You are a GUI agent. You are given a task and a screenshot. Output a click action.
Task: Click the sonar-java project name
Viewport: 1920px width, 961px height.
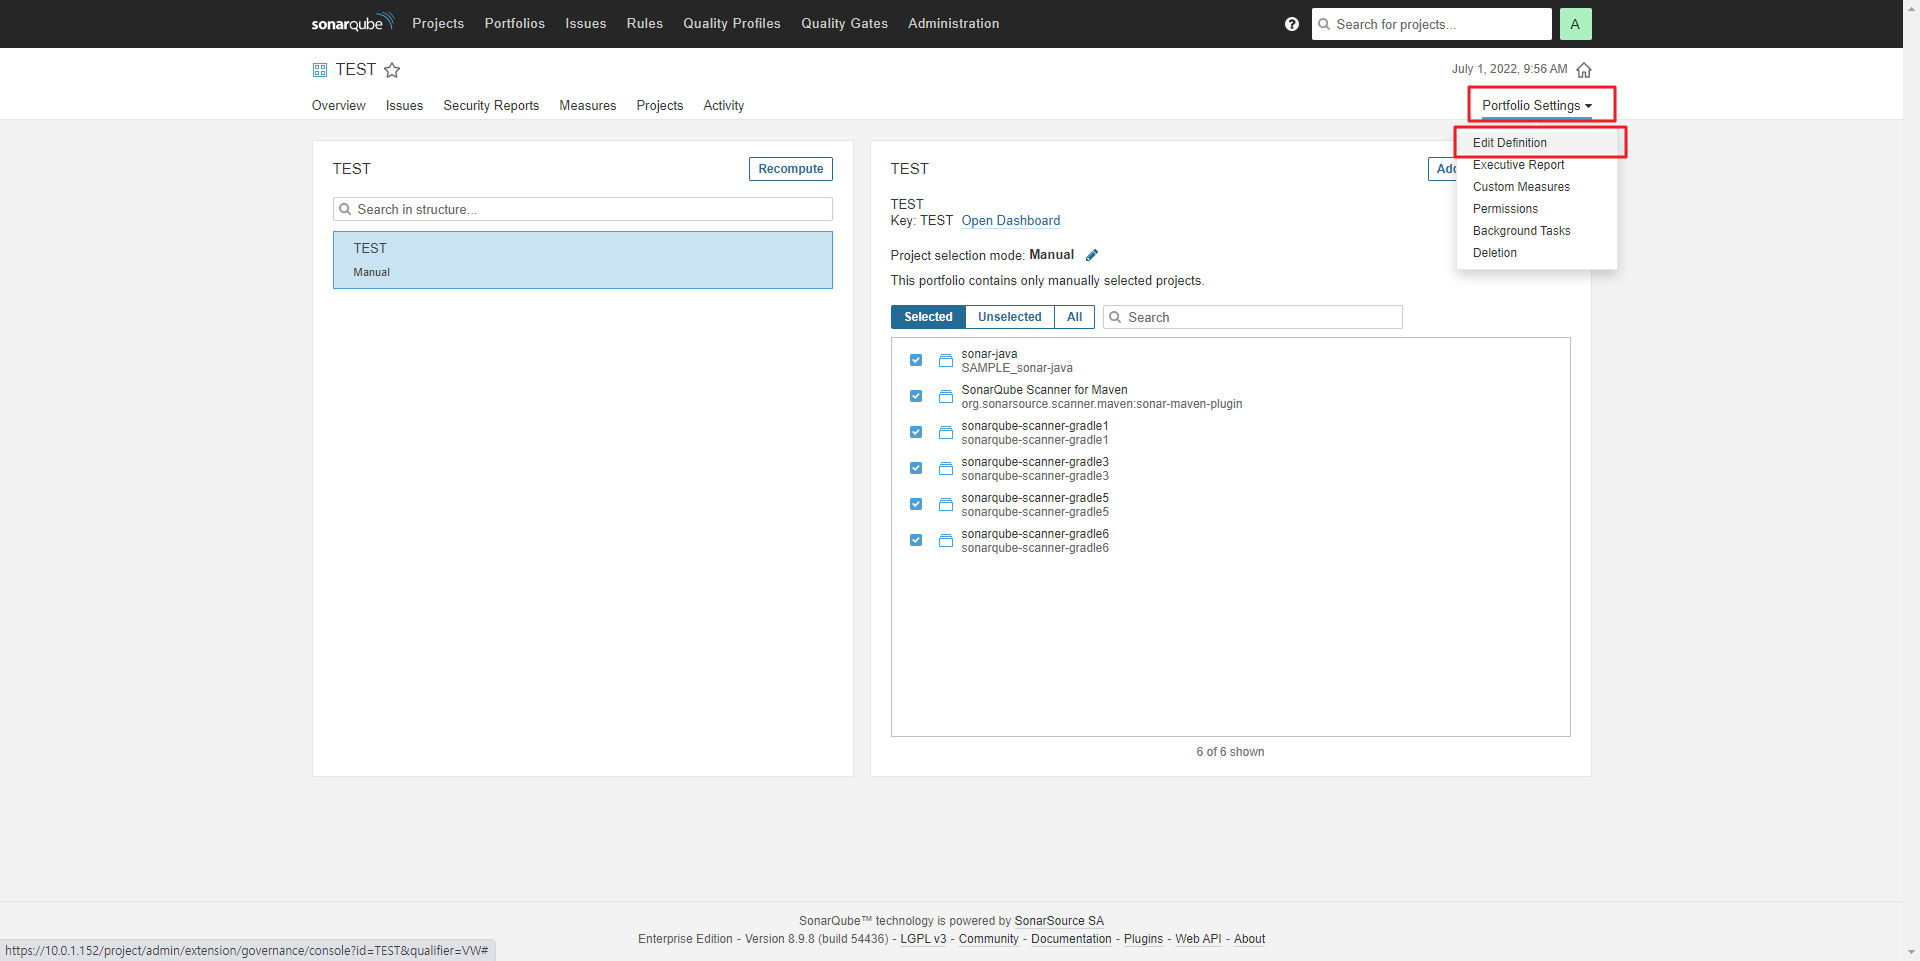(989, 354)
